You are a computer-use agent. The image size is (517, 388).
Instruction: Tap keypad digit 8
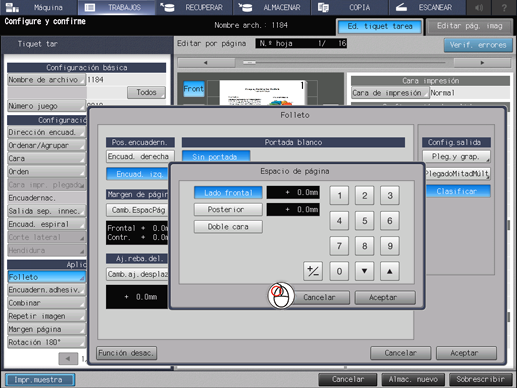tap(364, 246)
